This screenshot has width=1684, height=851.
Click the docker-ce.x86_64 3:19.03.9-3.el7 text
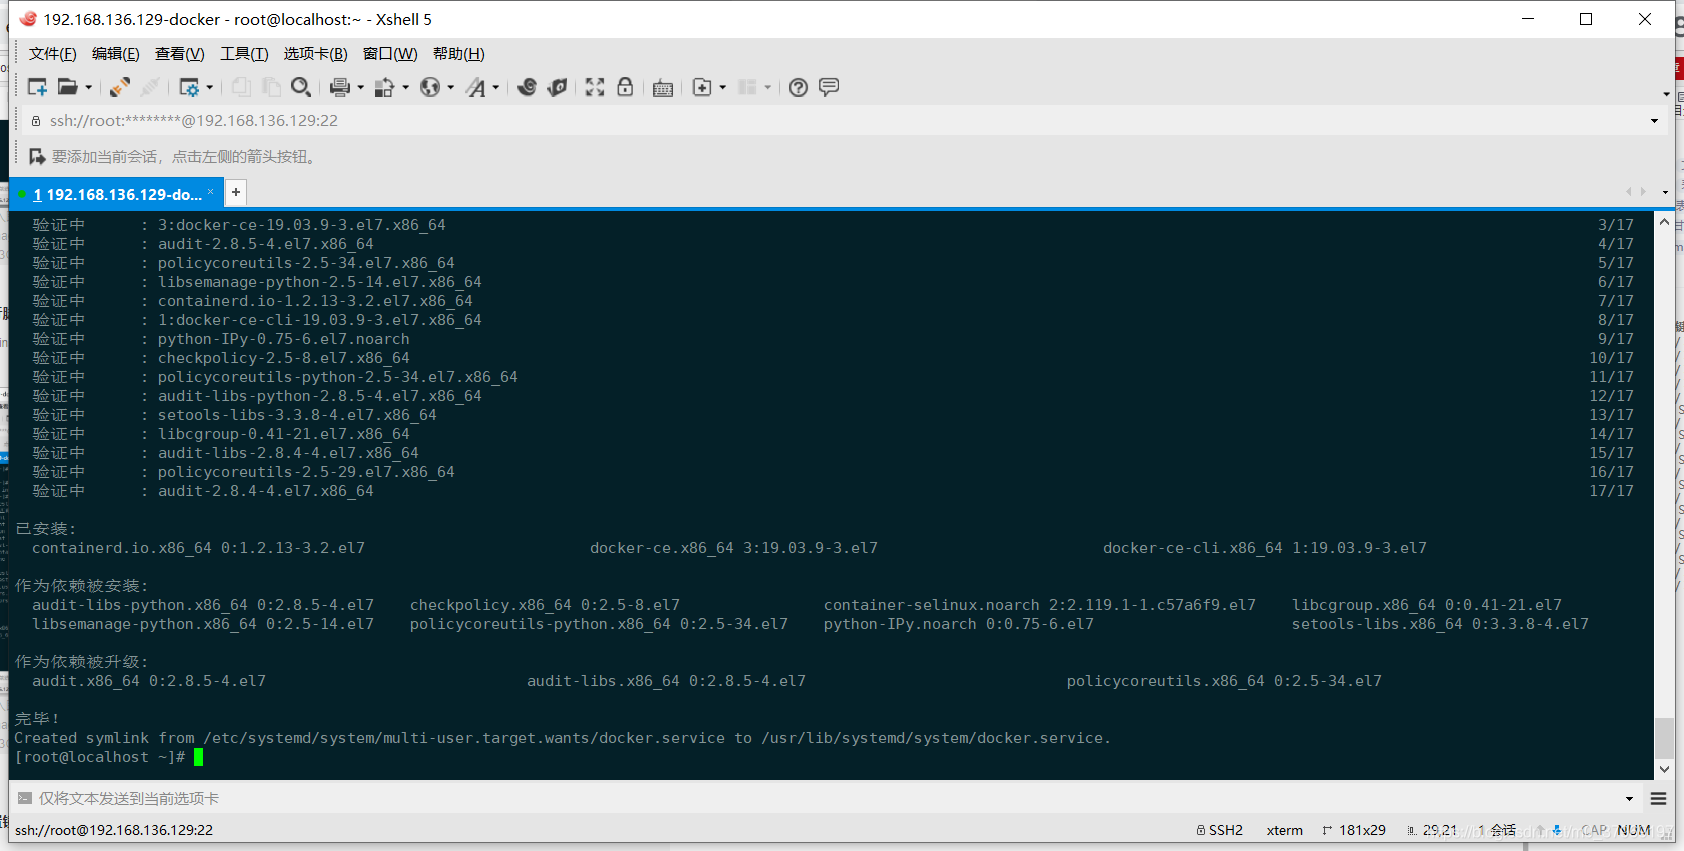click(x=734, y=548)
